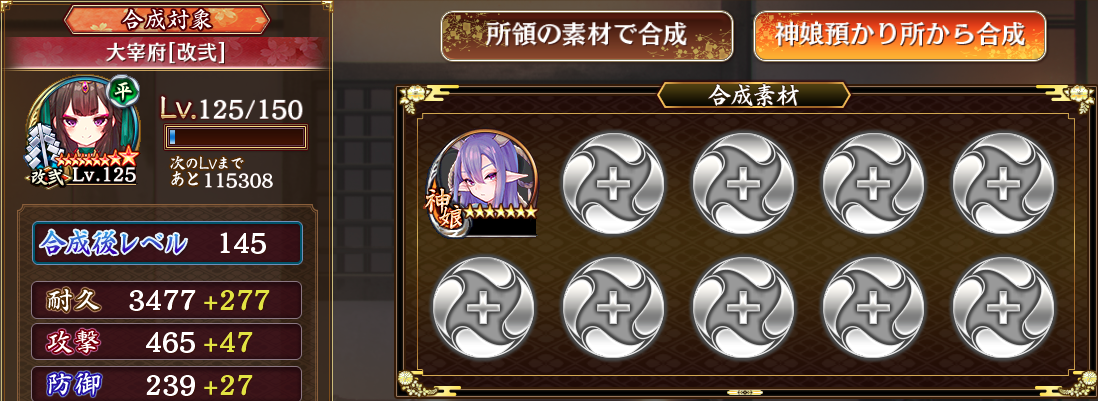Add material to third slot in bottom row

(743, 308)
